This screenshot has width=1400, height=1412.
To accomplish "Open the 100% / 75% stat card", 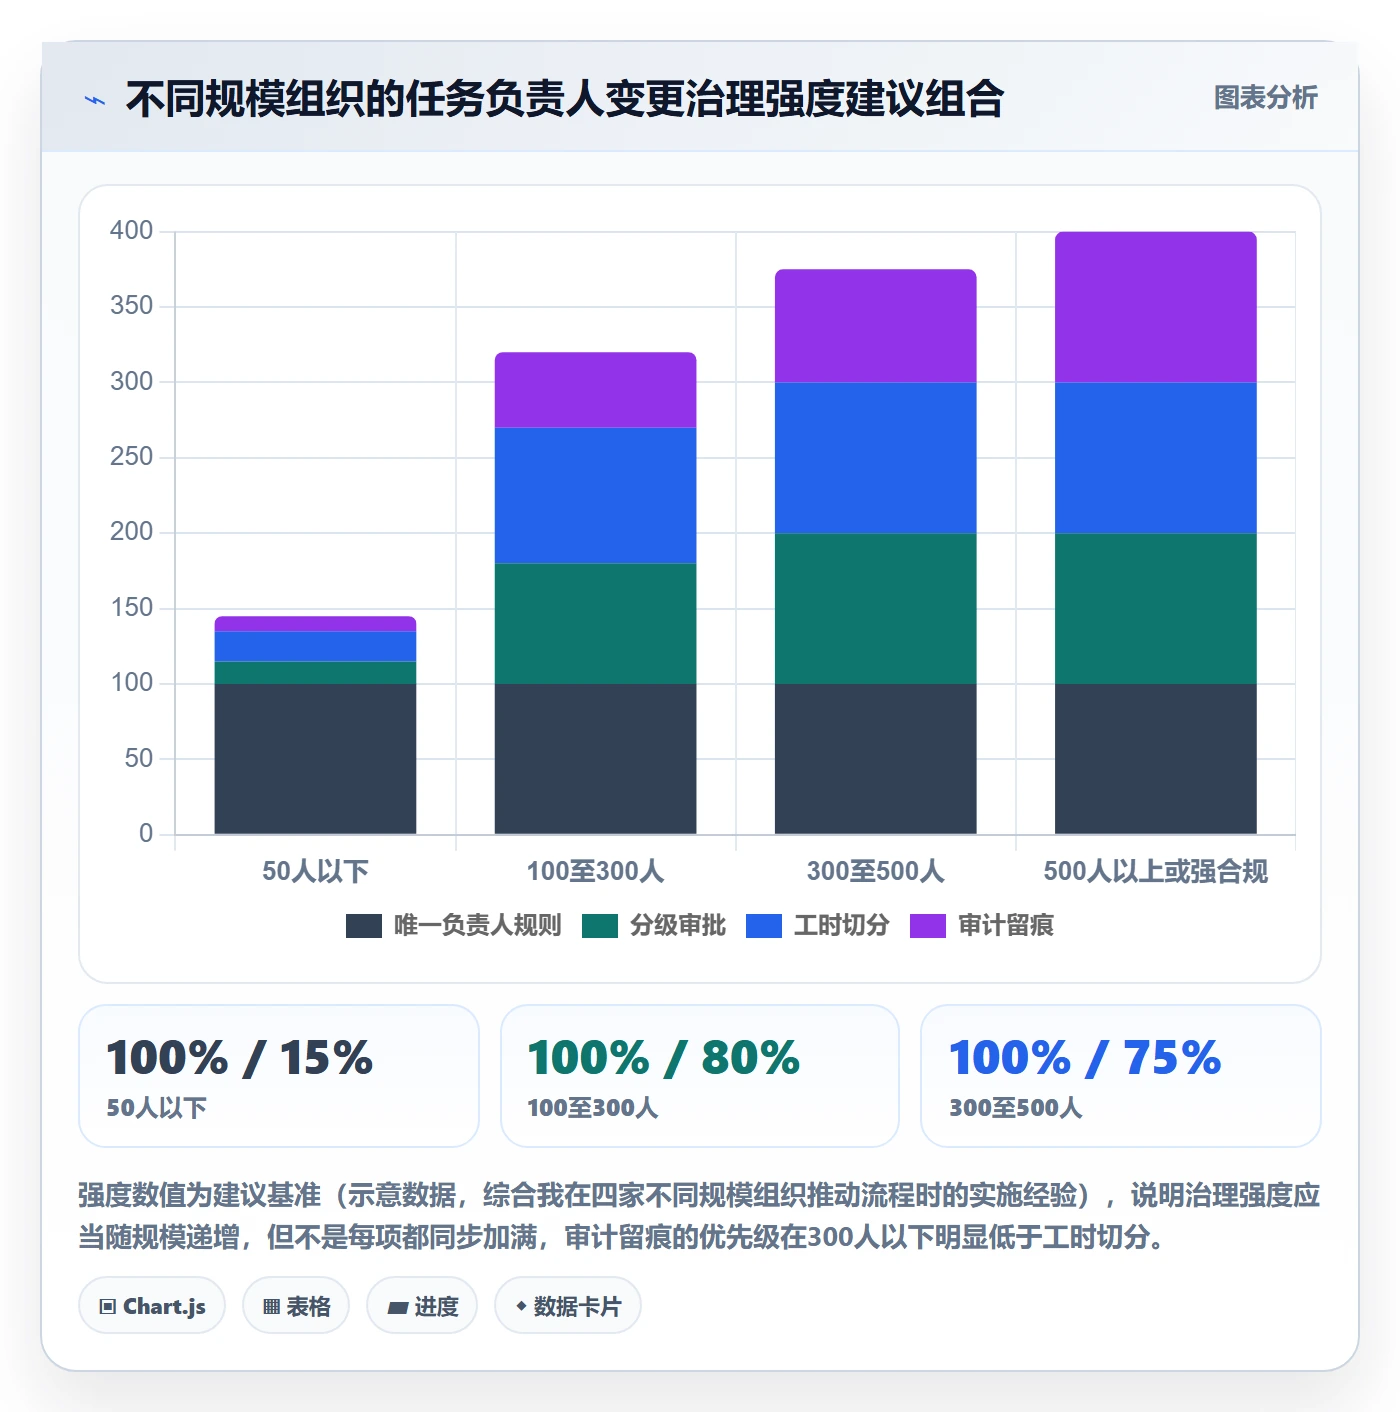I will (x=1121, y=1076).
